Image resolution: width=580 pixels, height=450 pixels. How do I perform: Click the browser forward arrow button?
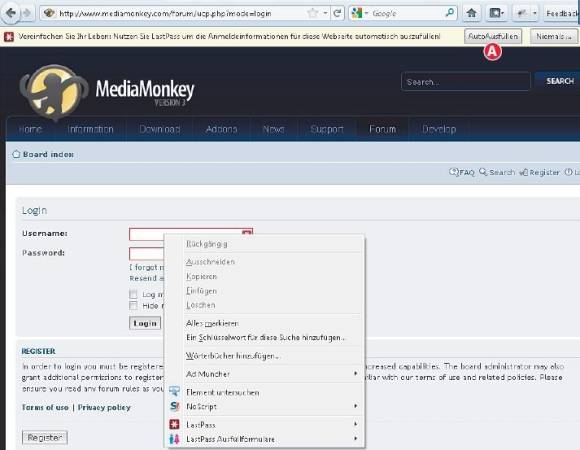(x=27, y=13)
